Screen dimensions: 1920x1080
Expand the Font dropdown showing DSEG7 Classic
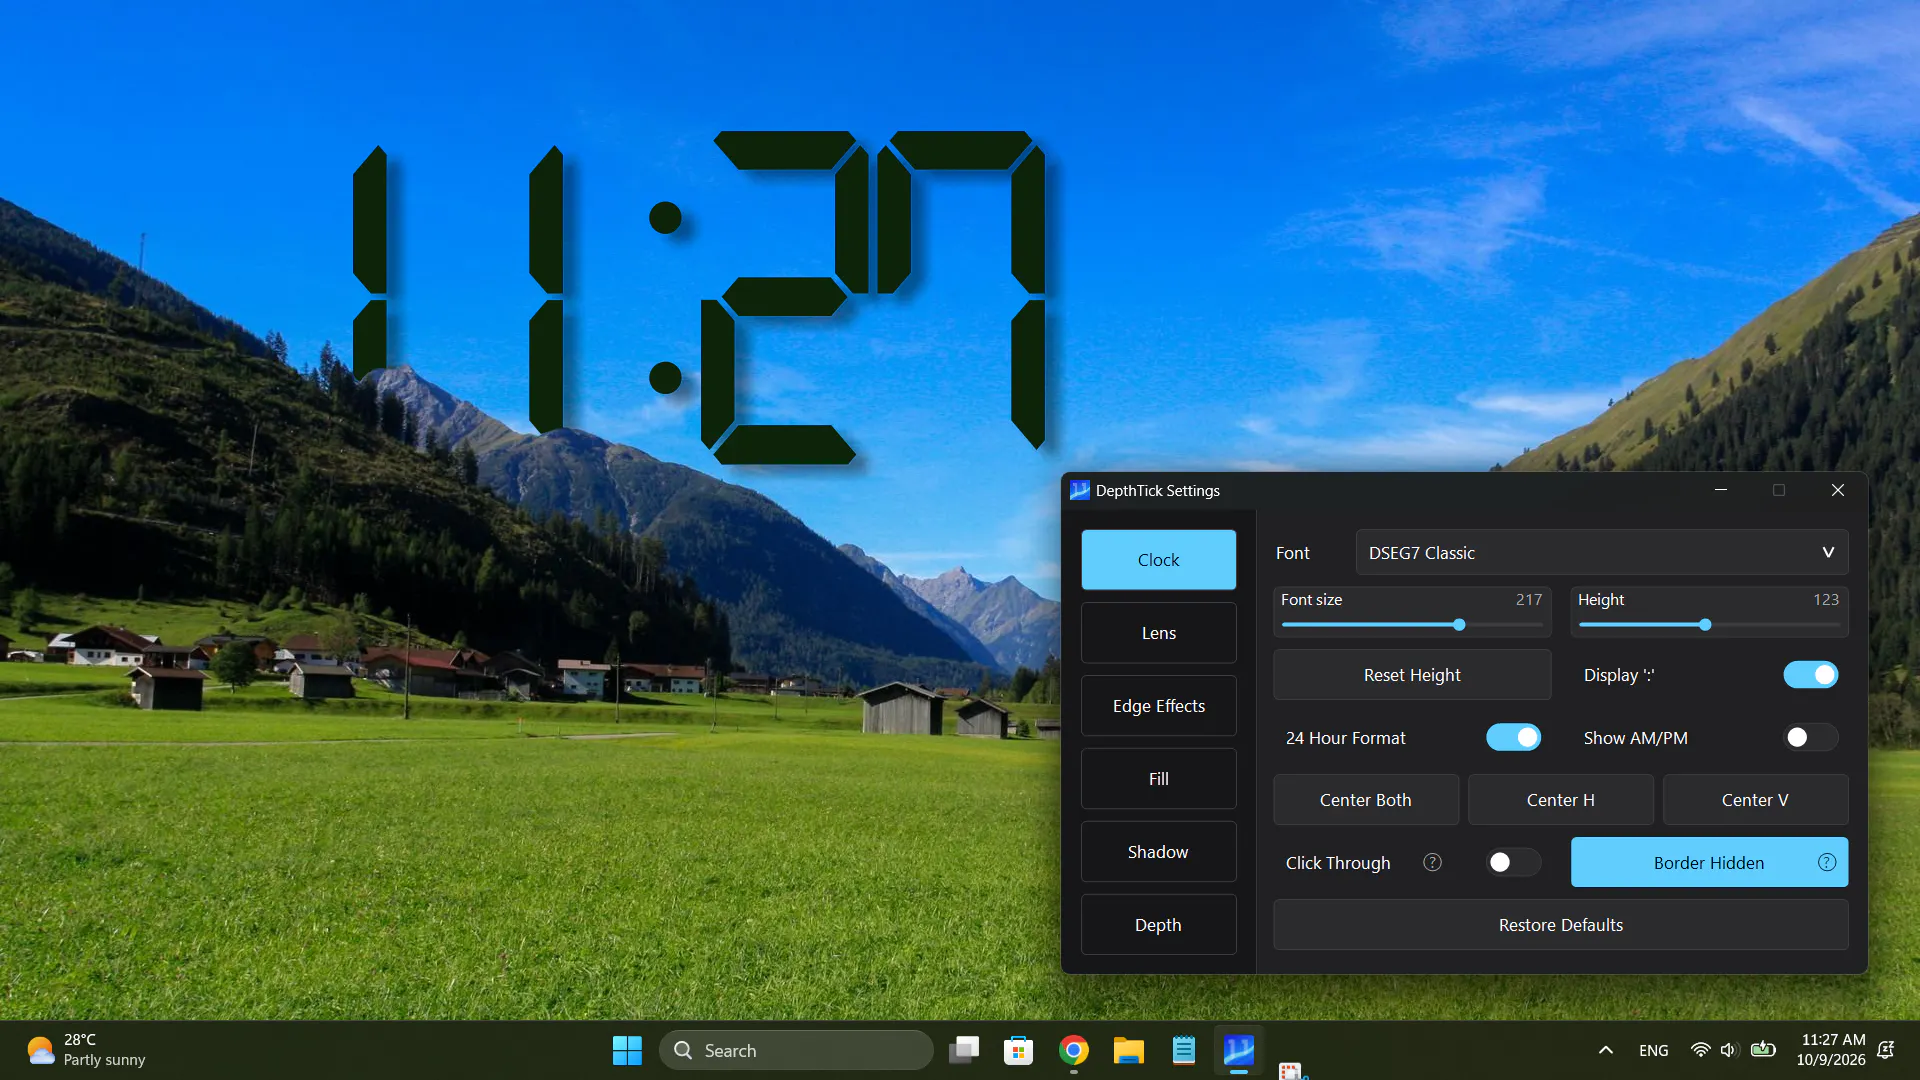tap(1601, 553)
